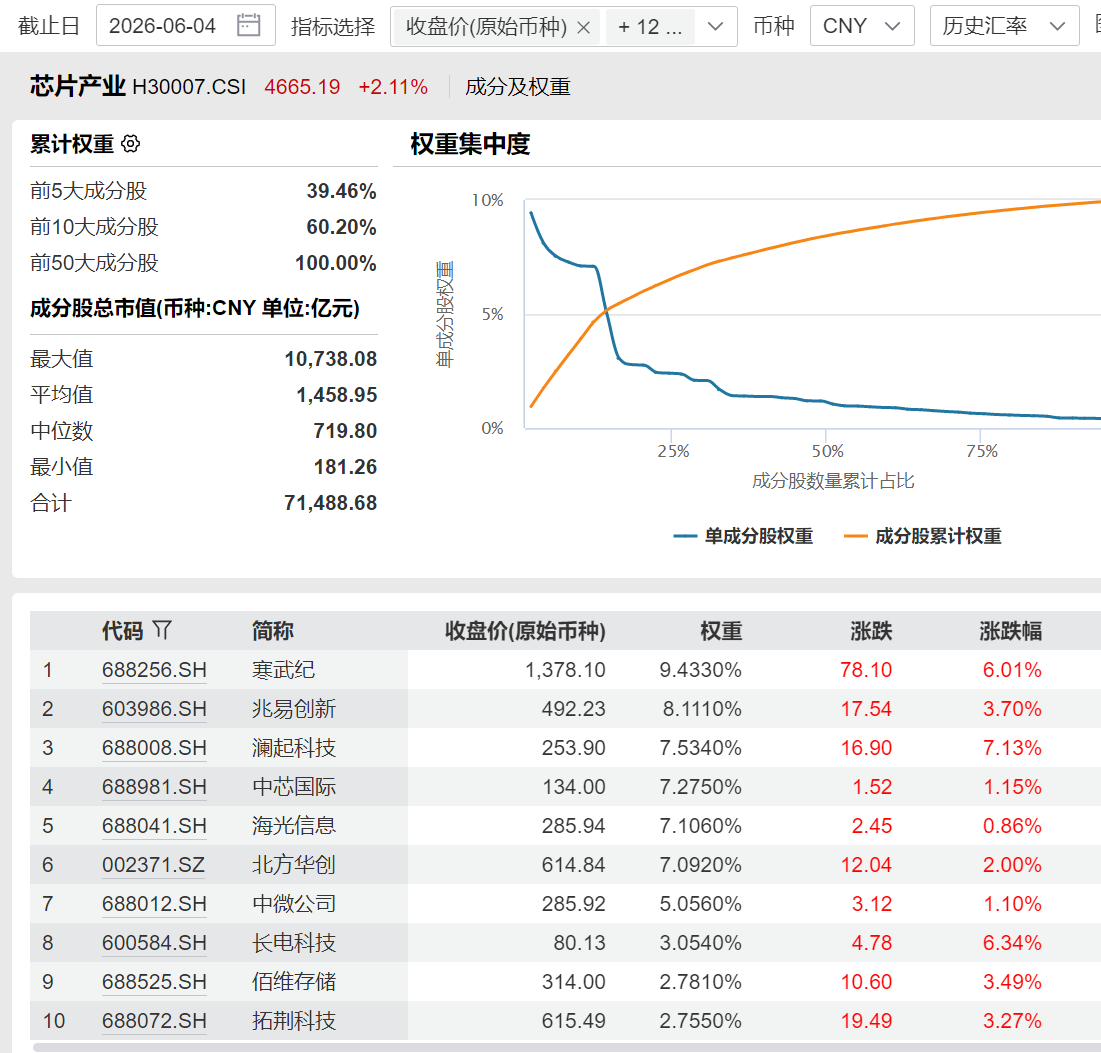Click the 芯片产业 index name
This screenshot has height=1053, width=1101.
click(x=77, y=86)
